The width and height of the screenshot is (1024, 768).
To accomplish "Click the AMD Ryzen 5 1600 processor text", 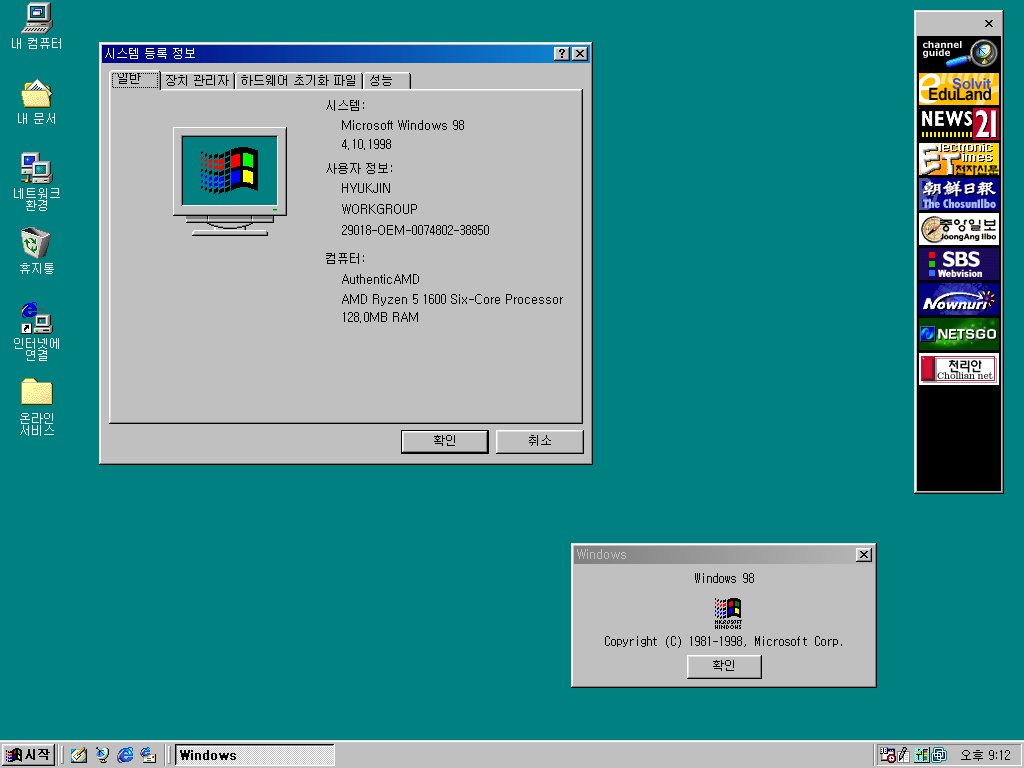I will pyautogui.click(x=452, y=299).
